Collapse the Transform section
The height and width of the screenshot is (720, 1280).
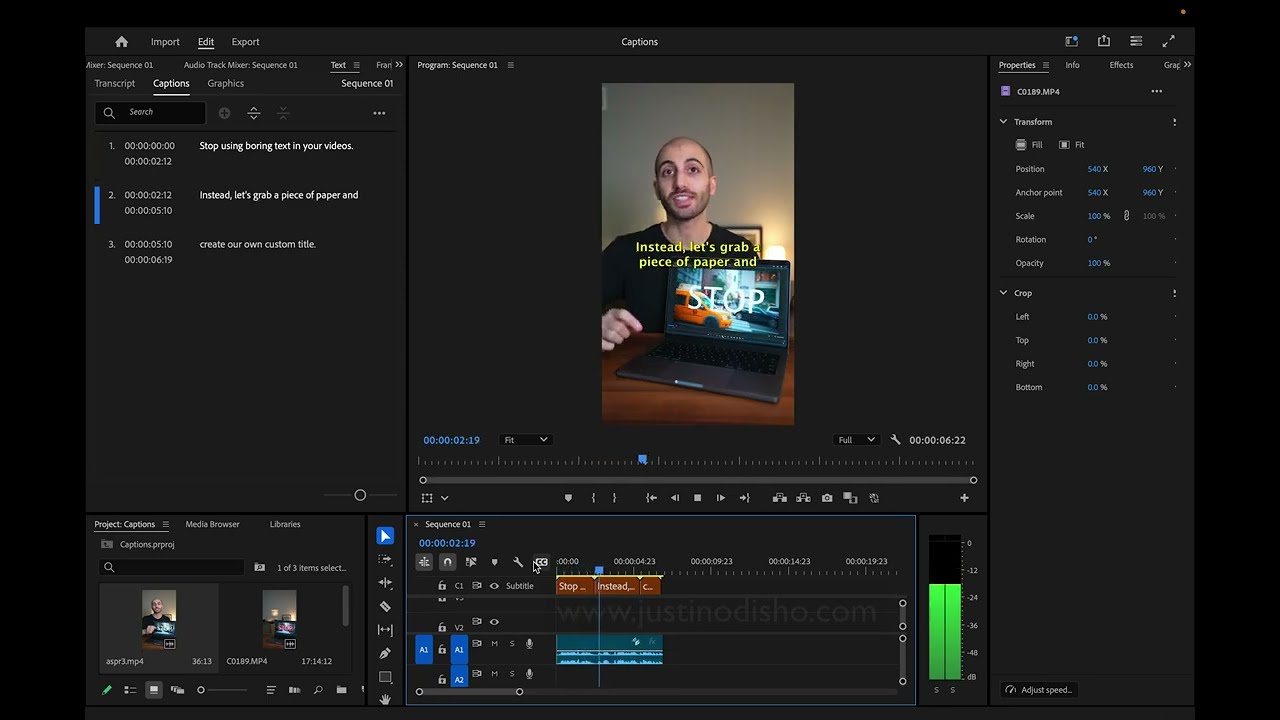[1003, 122]
